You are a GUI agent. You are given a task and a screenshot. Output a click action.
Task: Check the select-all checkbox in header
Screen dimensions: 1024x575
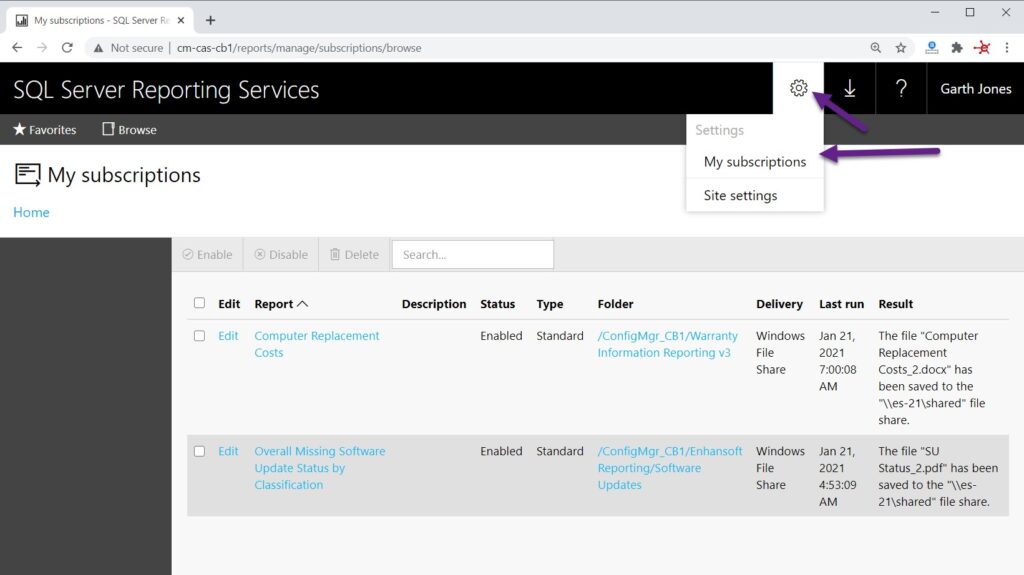tap(199, 303)
